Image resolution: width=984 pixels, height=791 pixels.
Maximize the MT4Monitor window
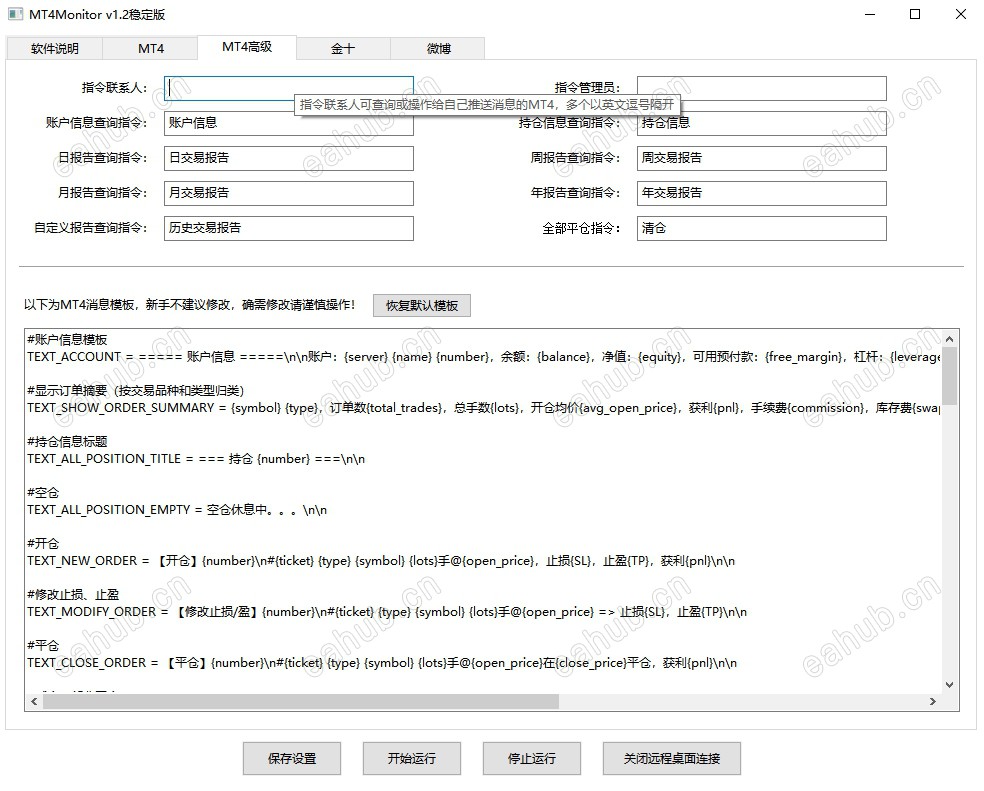(x=915, y=14)
